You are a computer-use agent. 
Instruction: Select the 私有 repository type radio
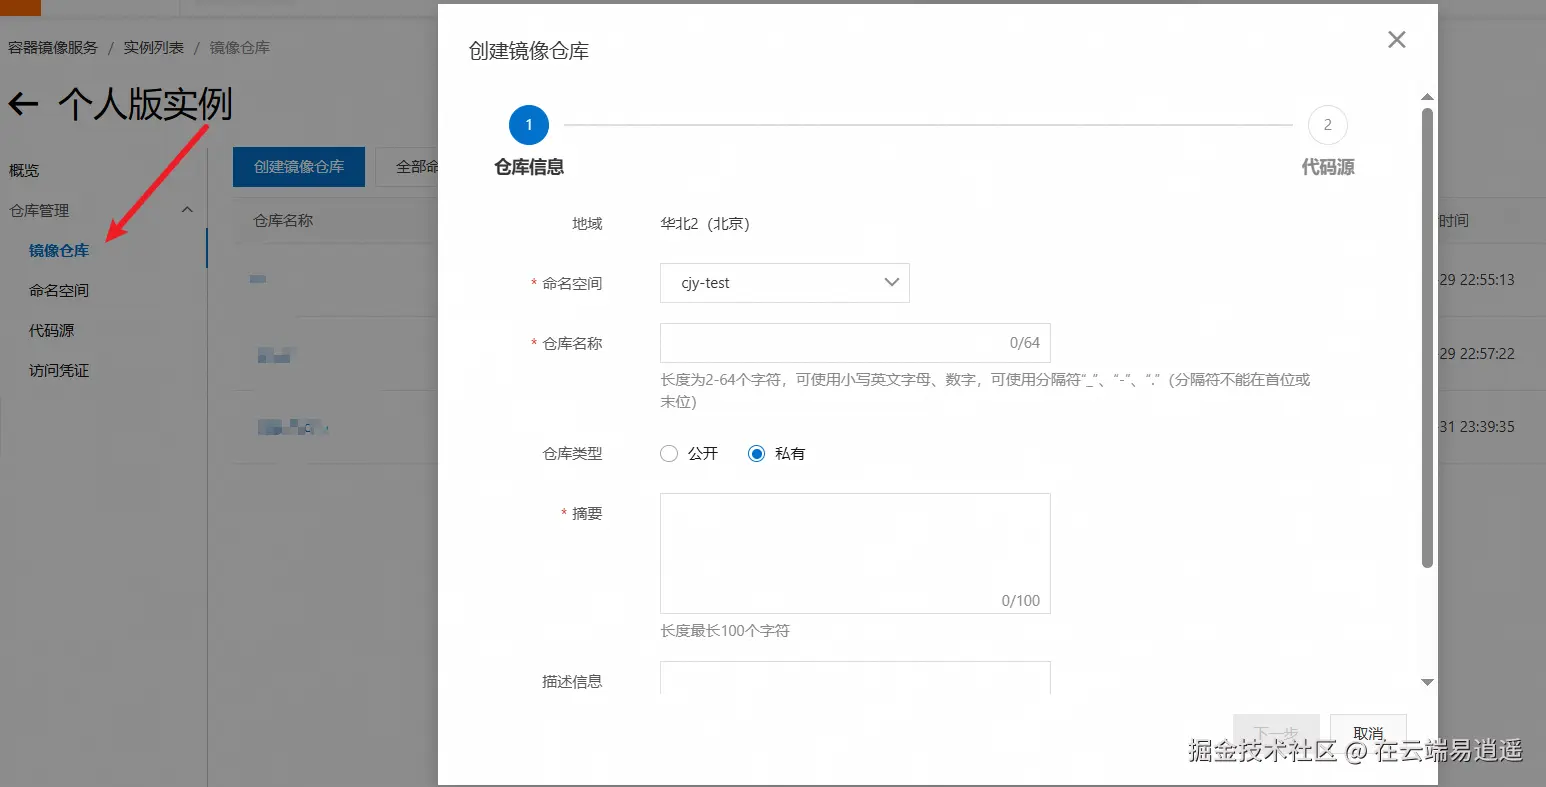pos(757,454)
